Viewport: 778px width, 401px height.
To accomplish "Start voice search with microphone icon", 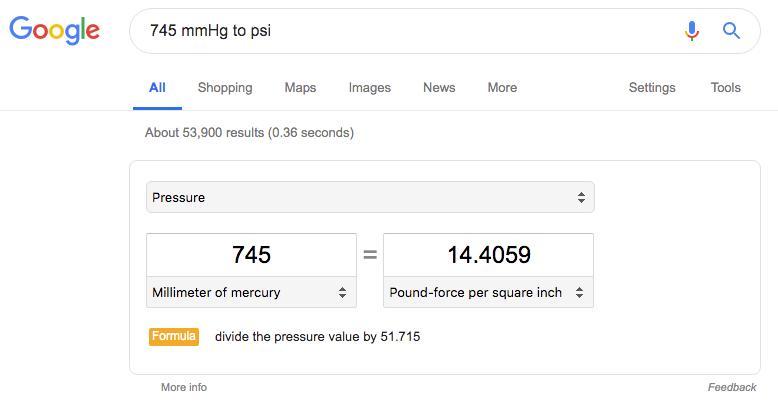I will [691, 31].
